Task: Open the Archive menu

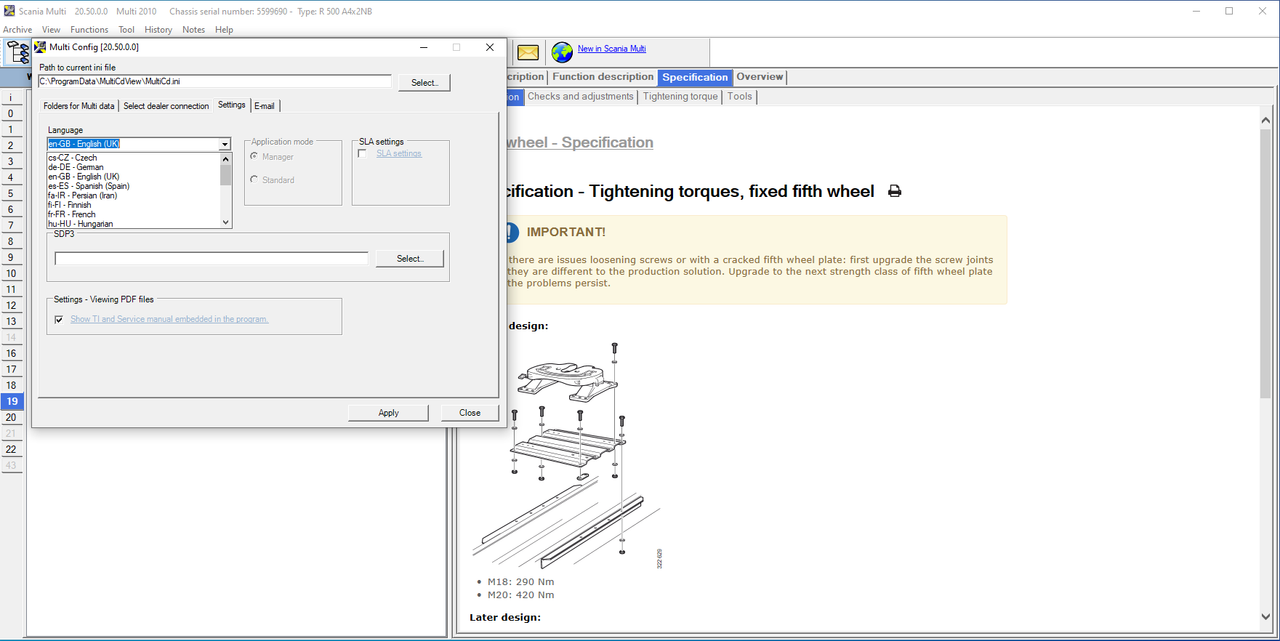Action: point(17,29)
